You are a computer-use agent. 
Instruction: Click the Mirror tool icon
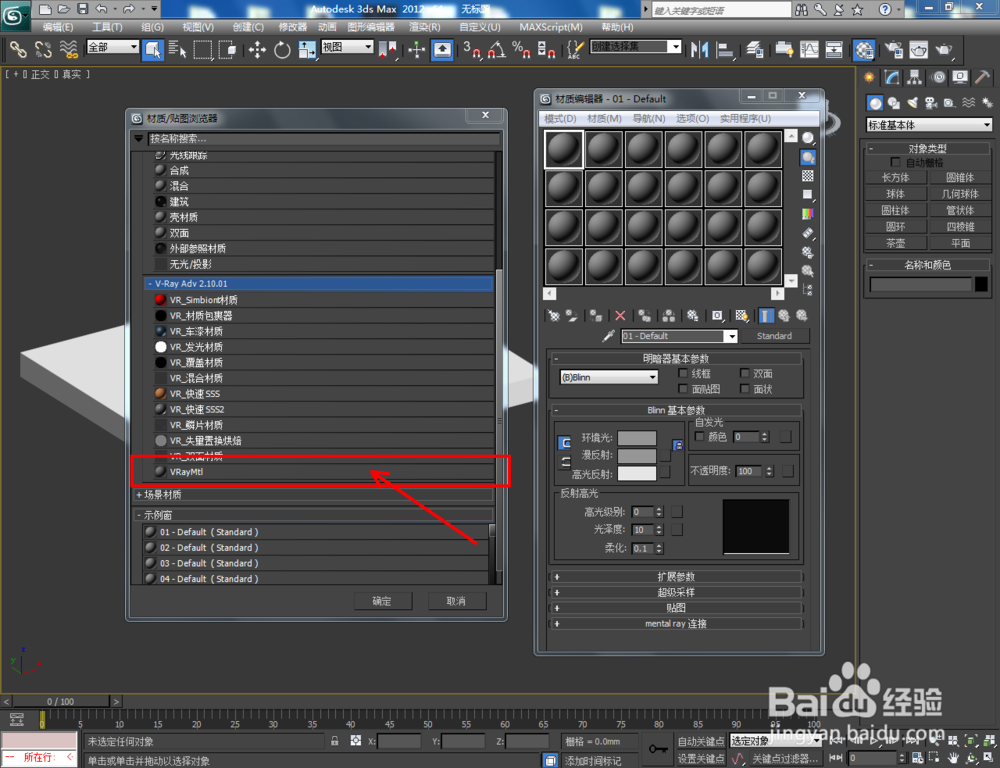click(700, 49)
